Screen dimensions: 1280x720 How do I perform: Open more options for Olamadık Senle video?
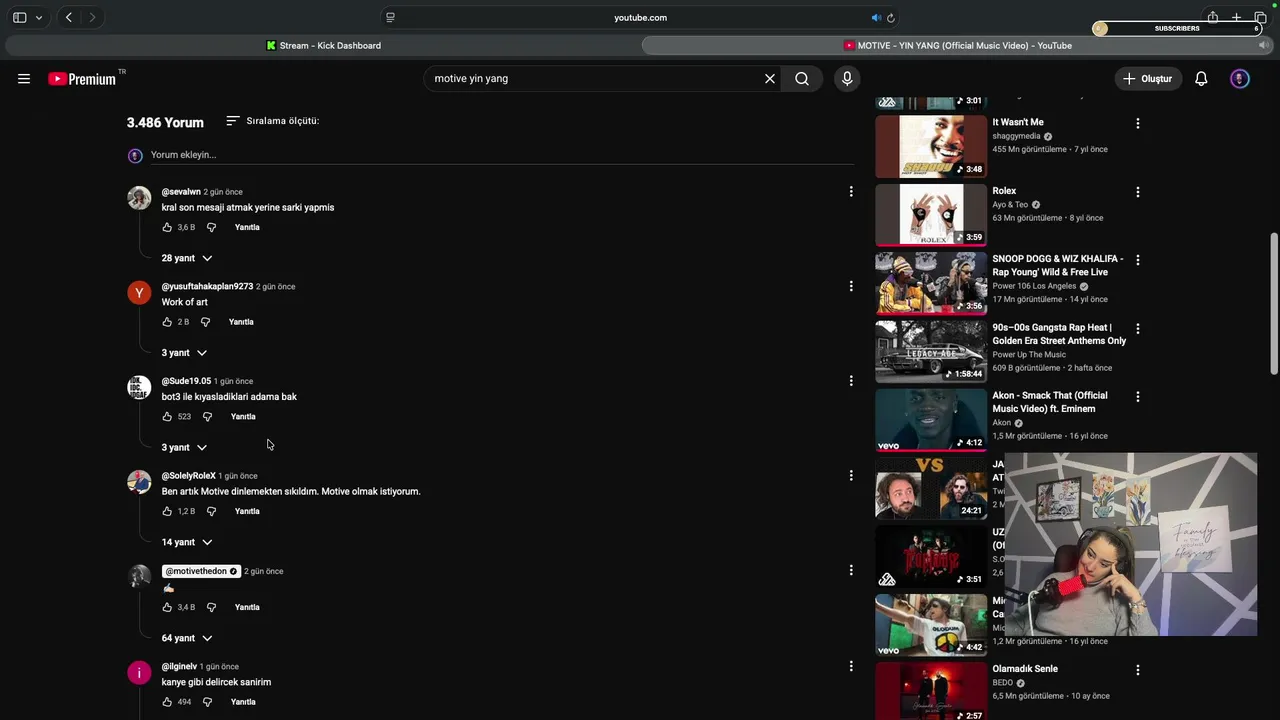[1137, 670]
